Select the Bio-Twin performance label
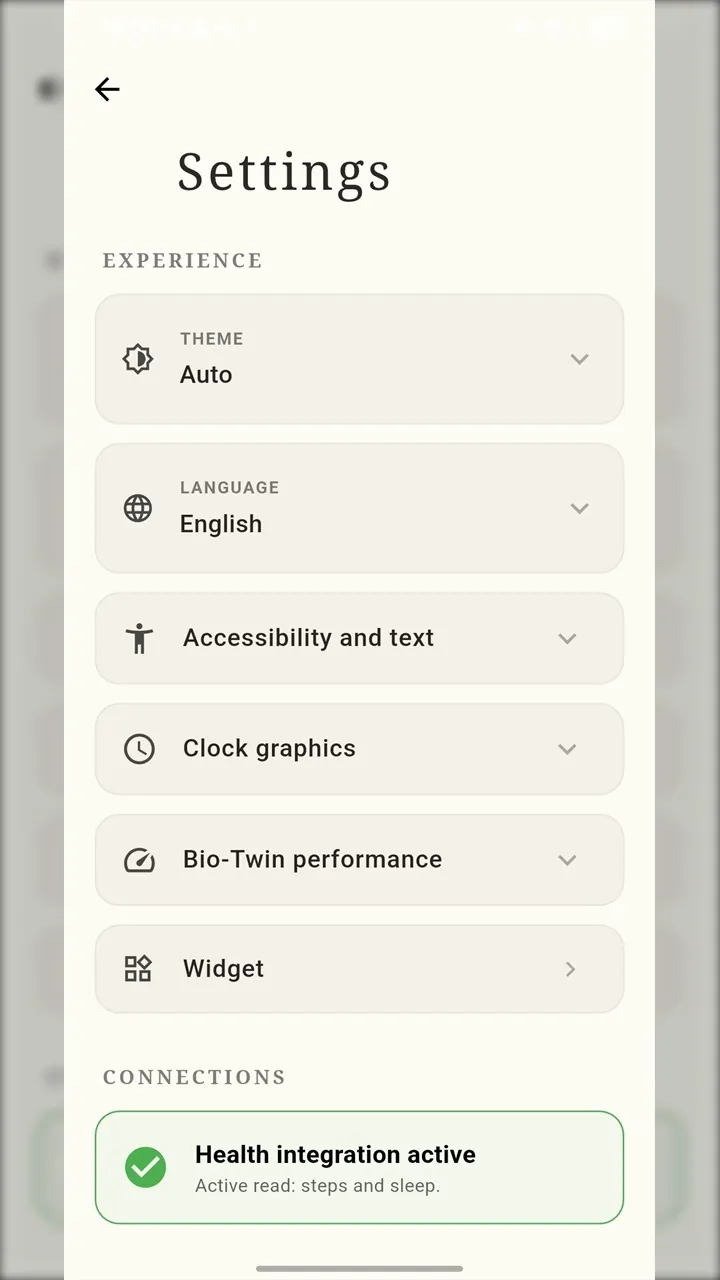720x1280 pixels. tap(312, 859)
